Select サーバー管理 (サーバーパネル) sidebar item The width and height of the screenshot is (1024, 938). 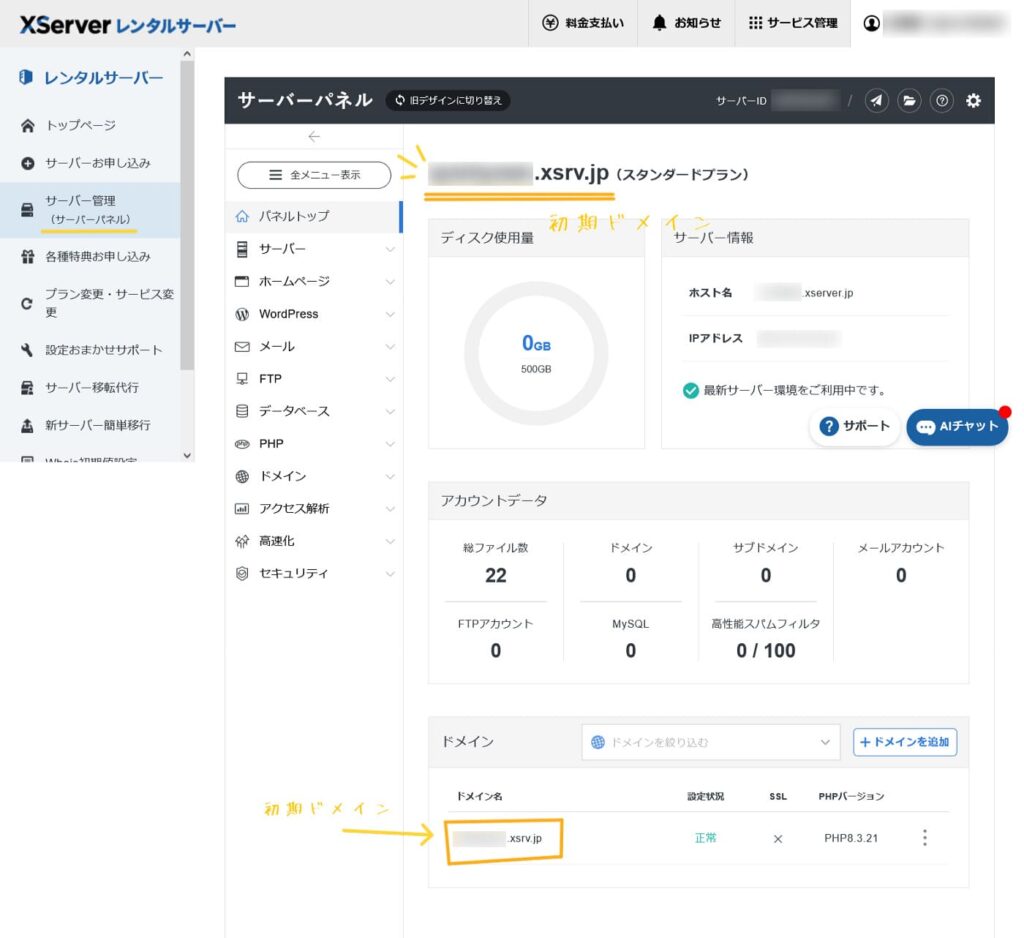tap(90, 210)
